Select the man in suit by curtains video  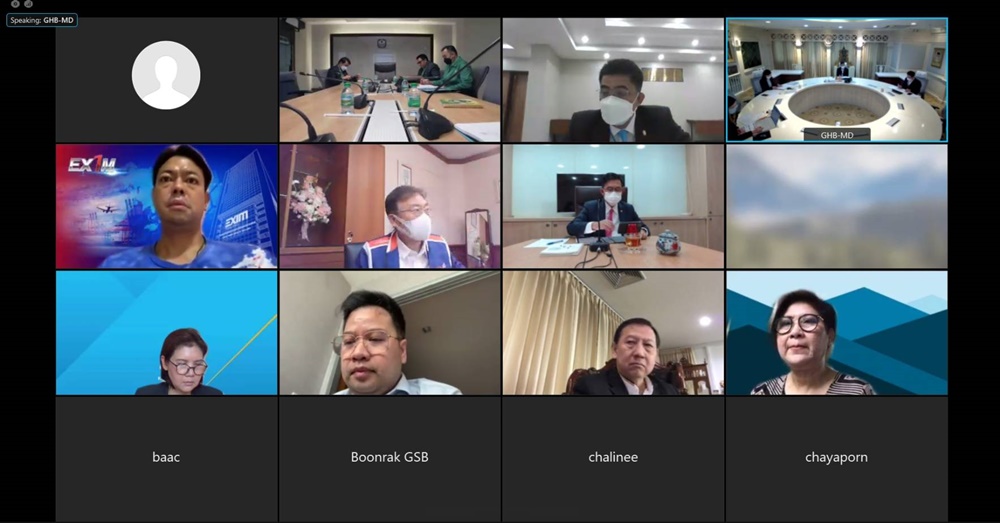pos(613,333)
